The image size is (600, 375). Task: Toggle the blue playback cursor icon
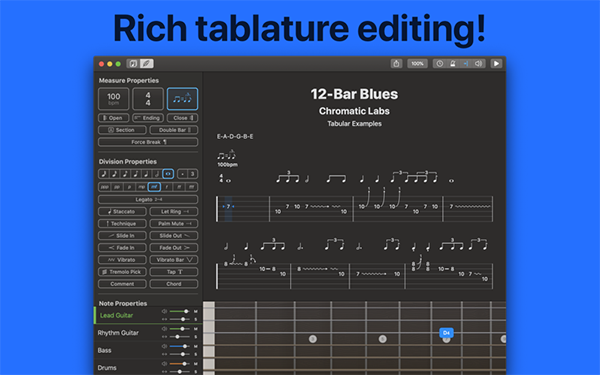click(466, 64)
